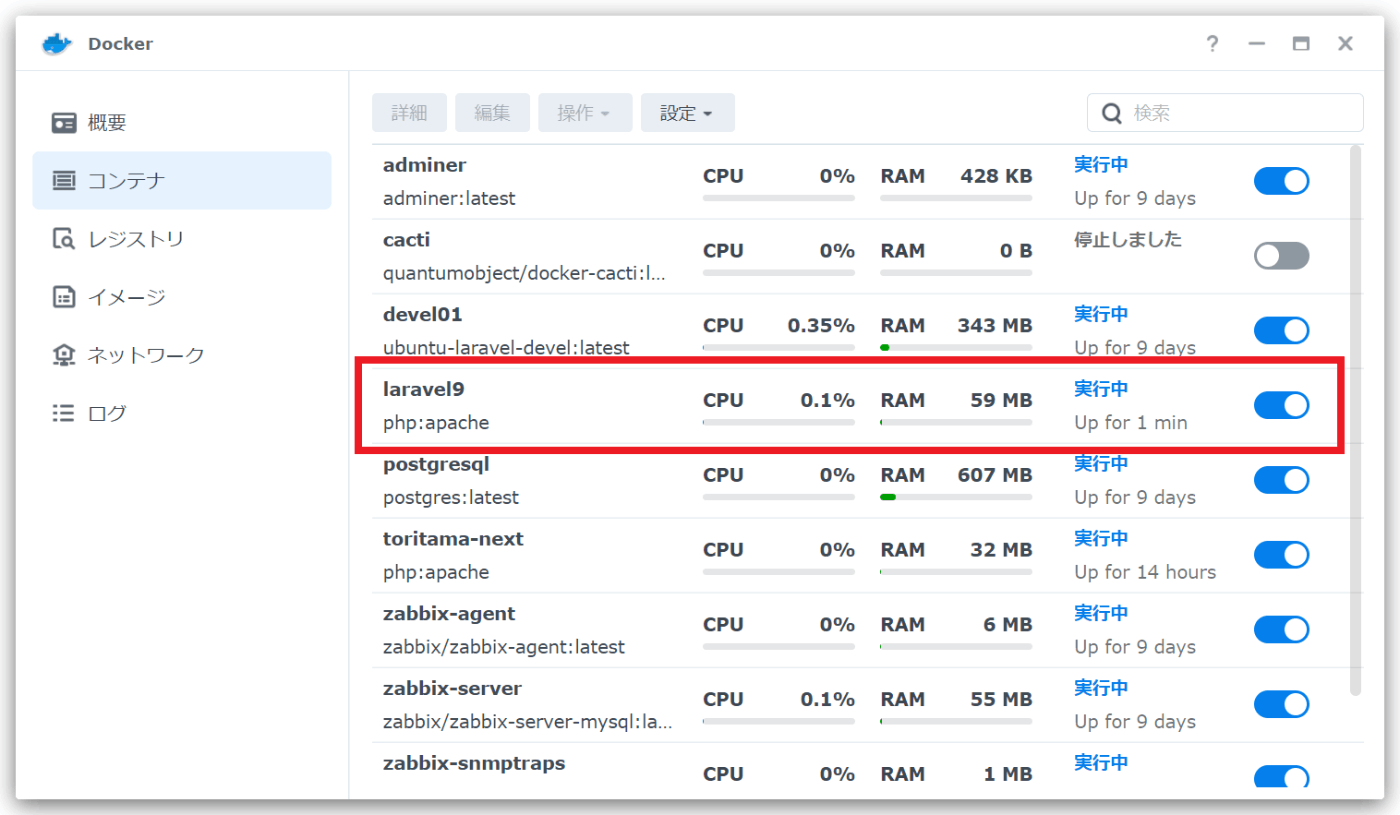Click the ubuntu-laravel-devel:latest image text
1400x815 pixels.
[506, 348]
